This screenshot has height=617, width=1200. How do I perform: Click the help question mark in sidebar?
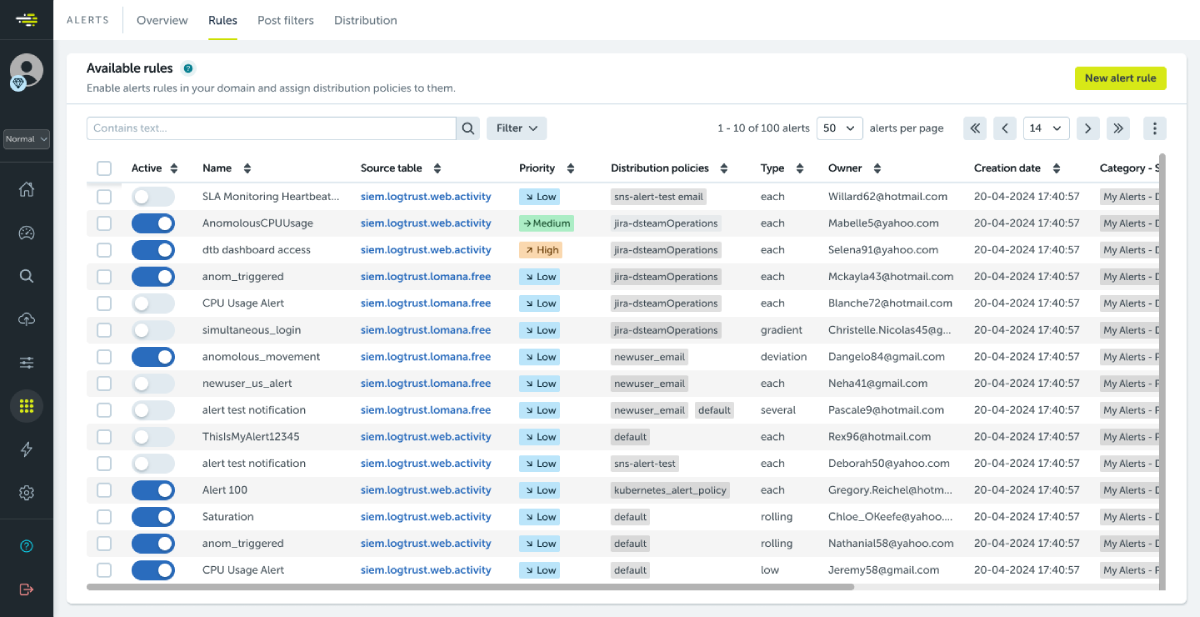[x=27, y=546]
